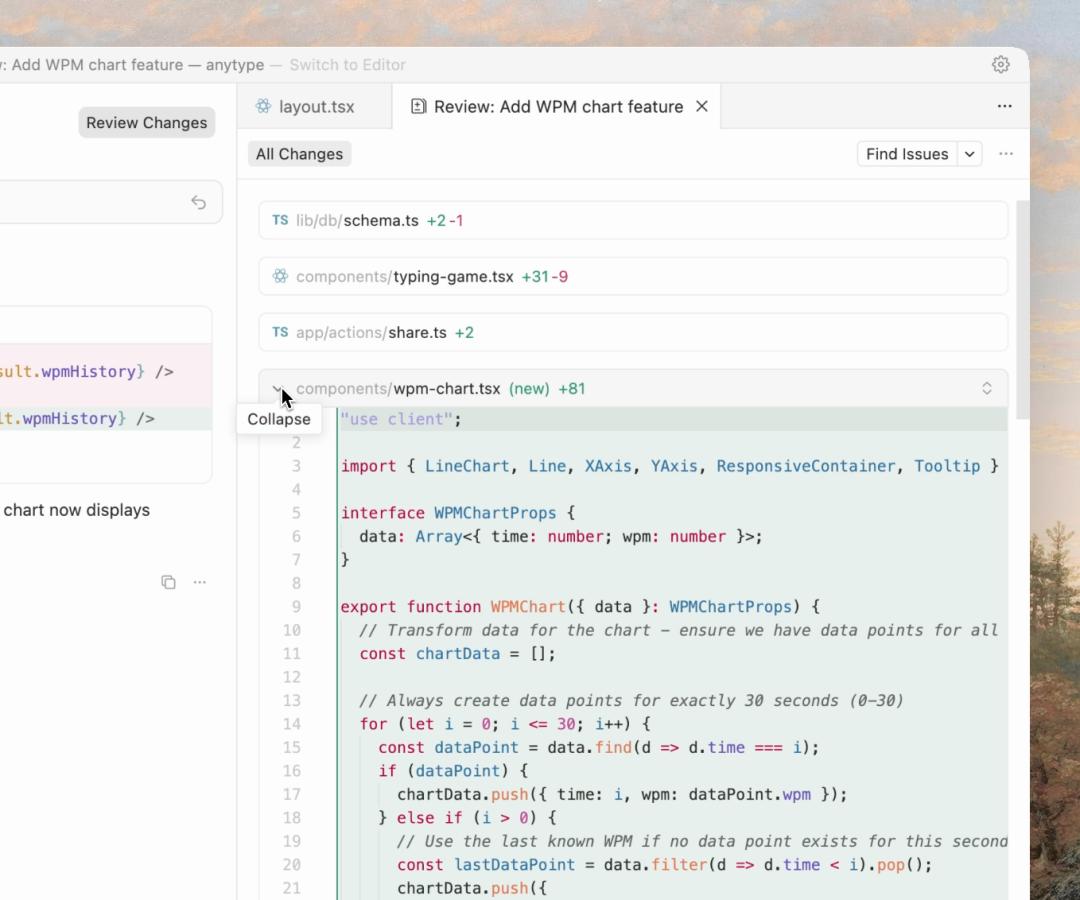Open settings via the gear icon
1080x900 pixels.
1000,65
